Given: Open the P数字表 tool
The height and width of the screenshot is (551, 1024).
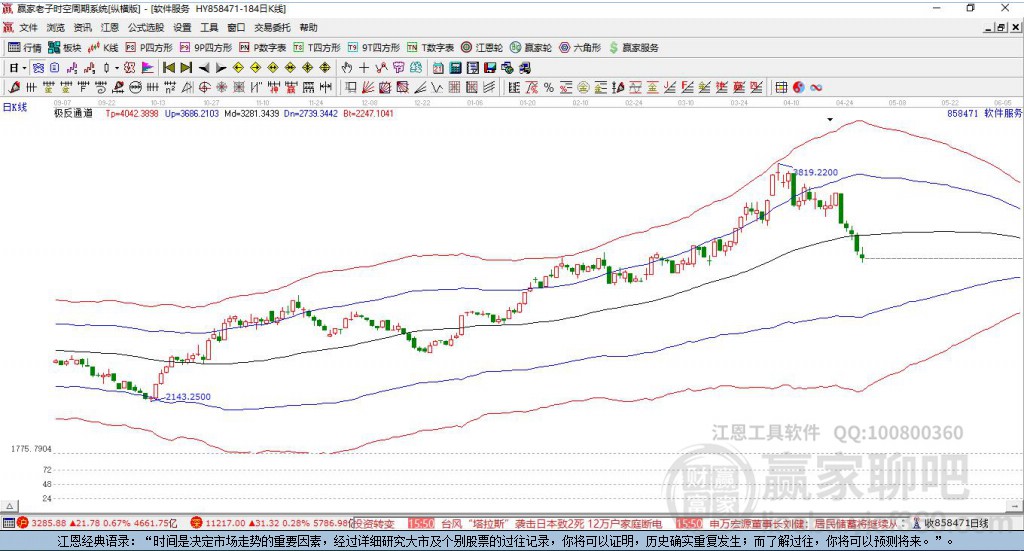Looking at the screenshot, I should [263, 48].
